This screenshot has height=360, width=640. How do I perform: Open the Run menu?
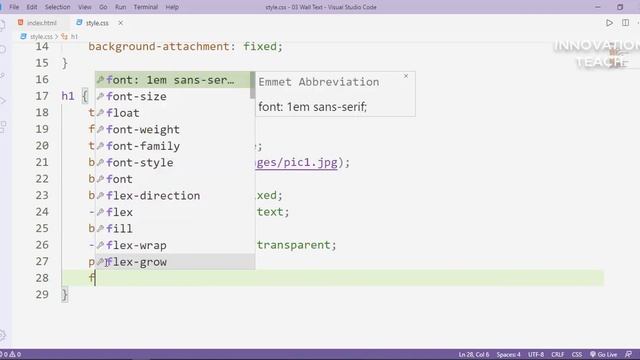click(120, 7)
